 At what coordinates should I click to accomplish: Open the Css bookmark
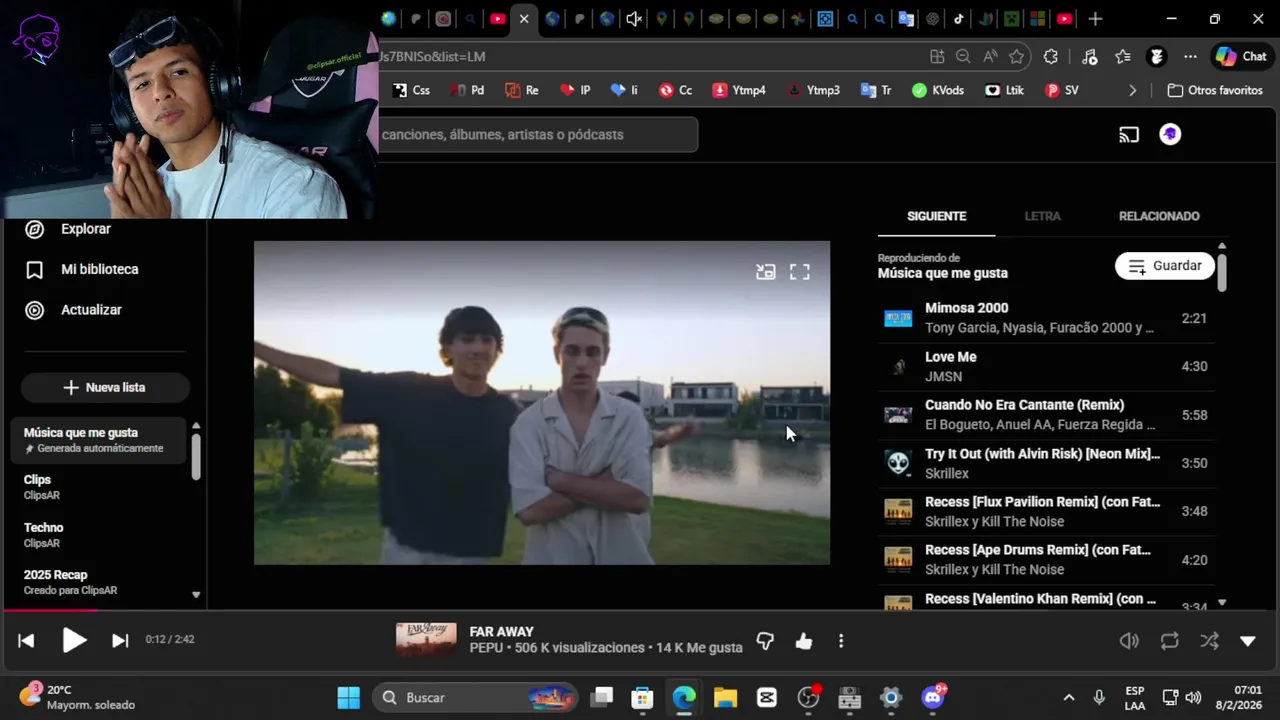coord(411,90)
